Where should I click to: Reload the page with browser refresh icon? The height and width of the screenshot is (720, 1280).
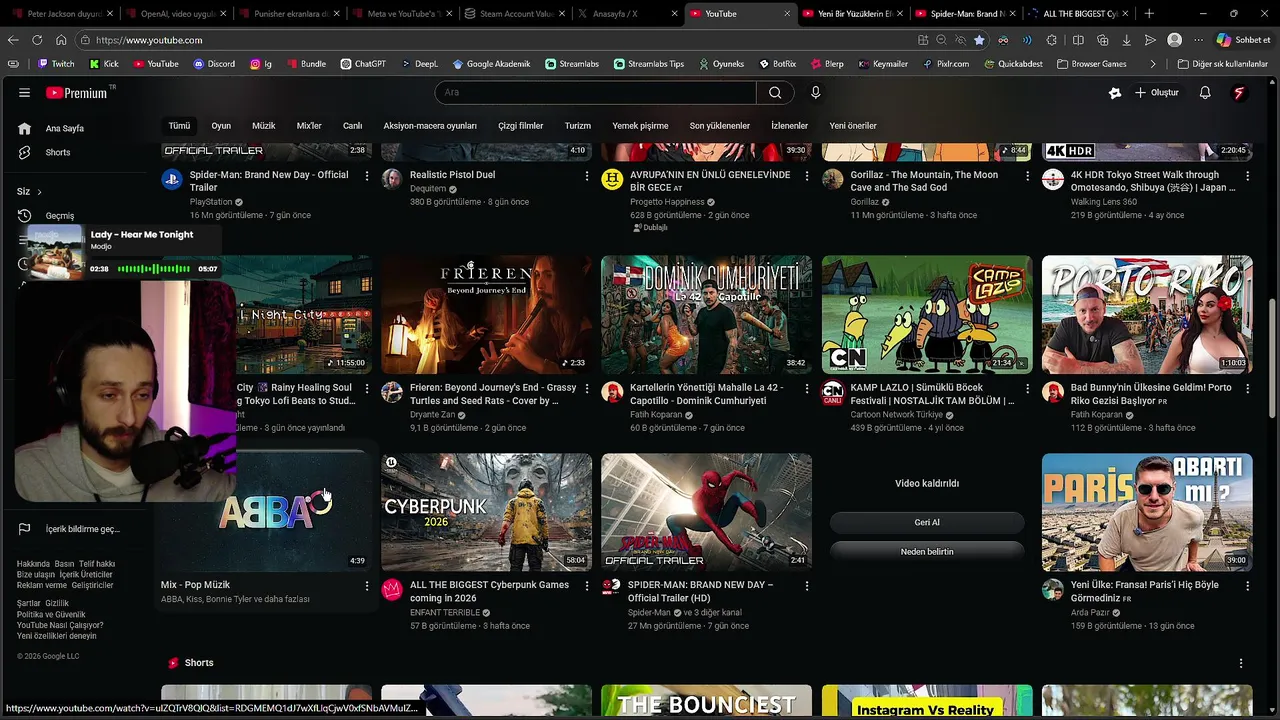click(x=37, y=40)
